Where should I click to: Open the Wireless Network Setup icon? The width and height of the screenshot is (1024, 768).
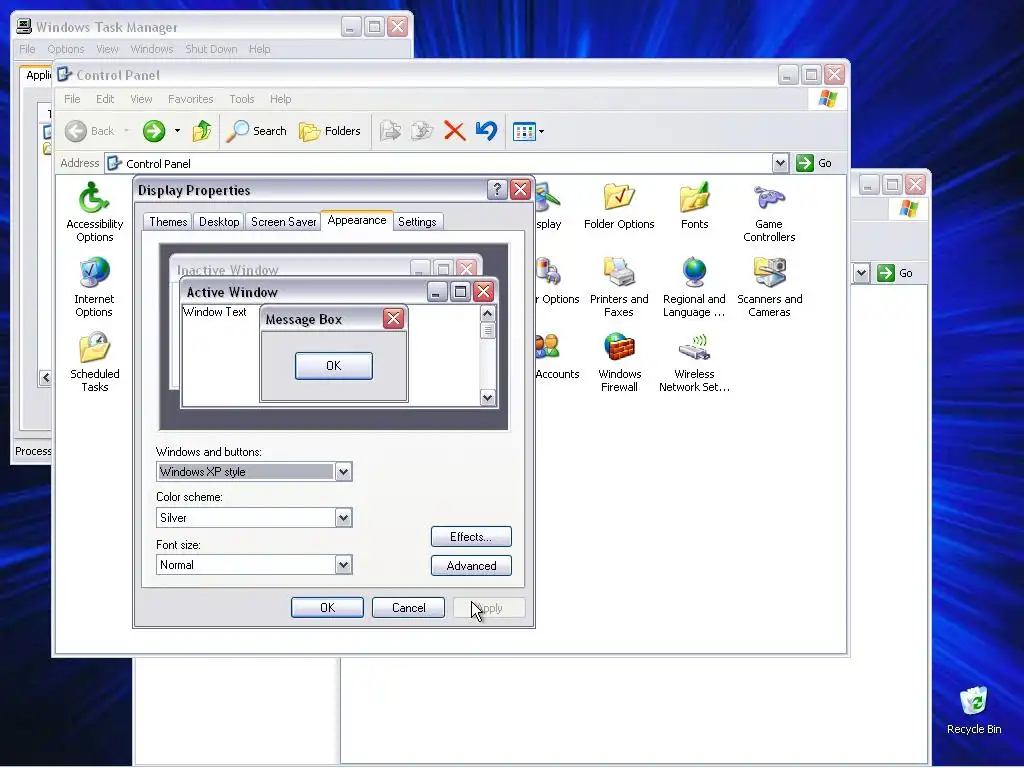coord(694,362)
